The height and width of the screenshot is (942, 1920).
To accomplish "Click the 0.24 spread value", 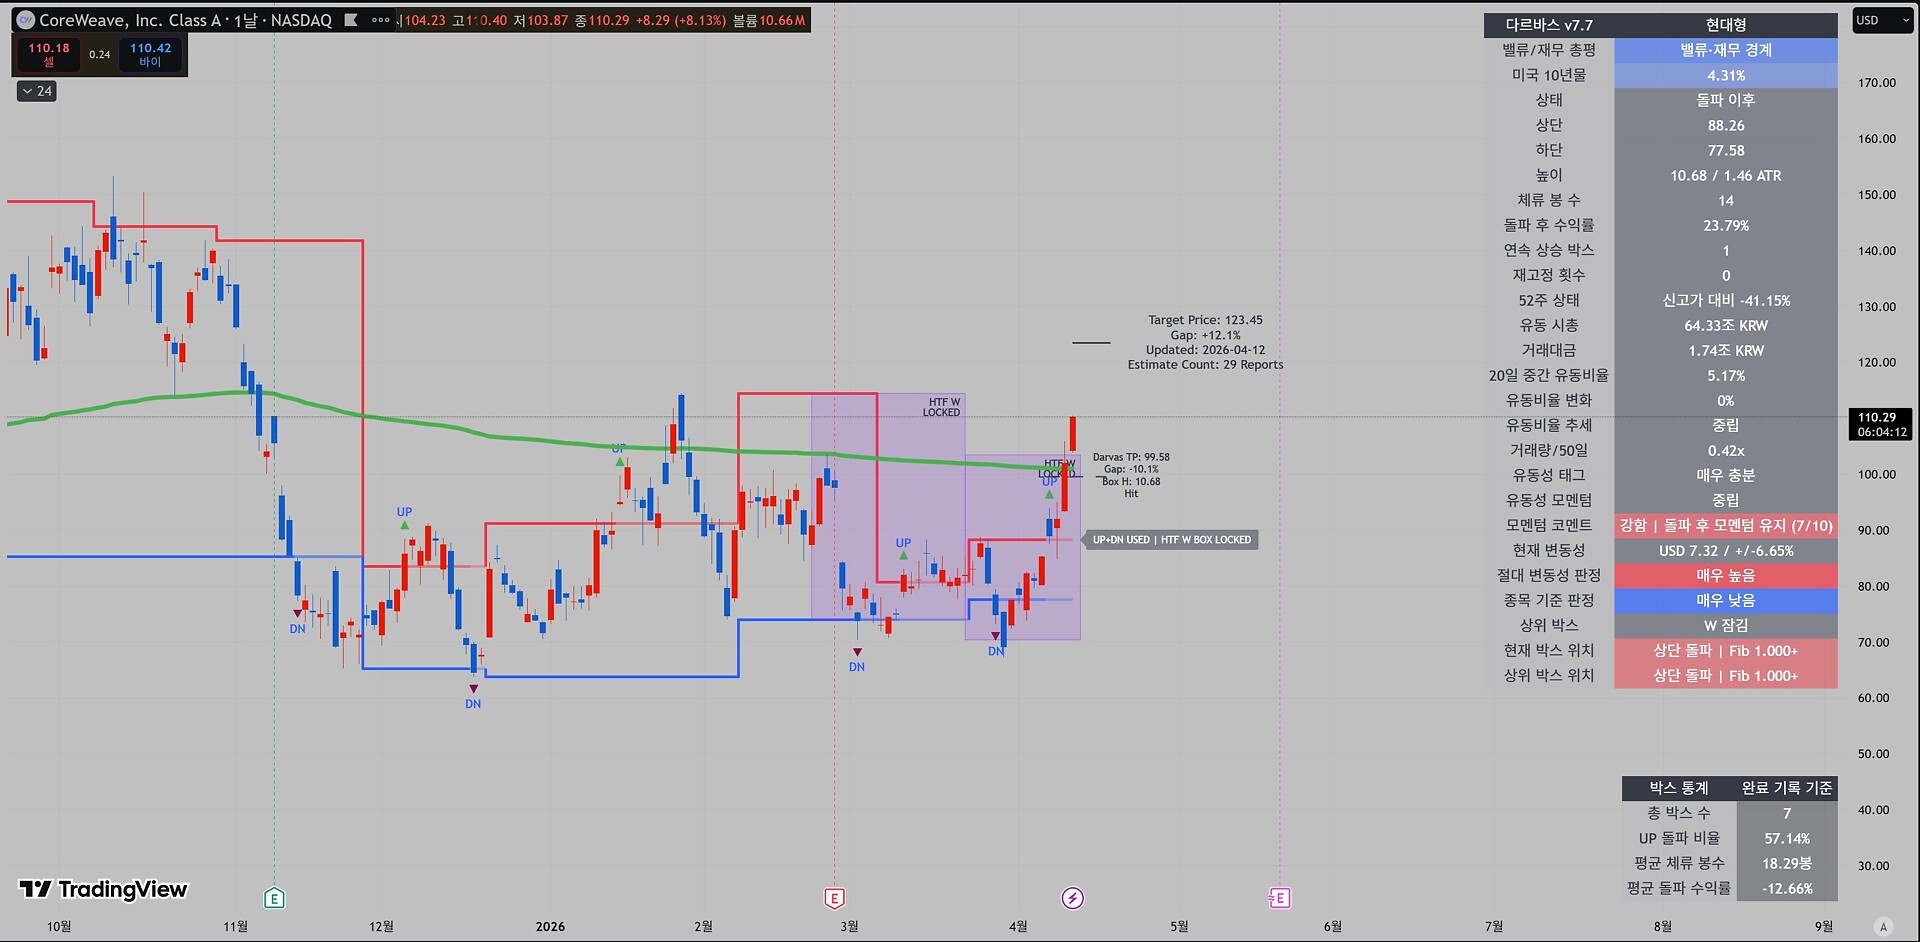I will [x=99, y=55].
